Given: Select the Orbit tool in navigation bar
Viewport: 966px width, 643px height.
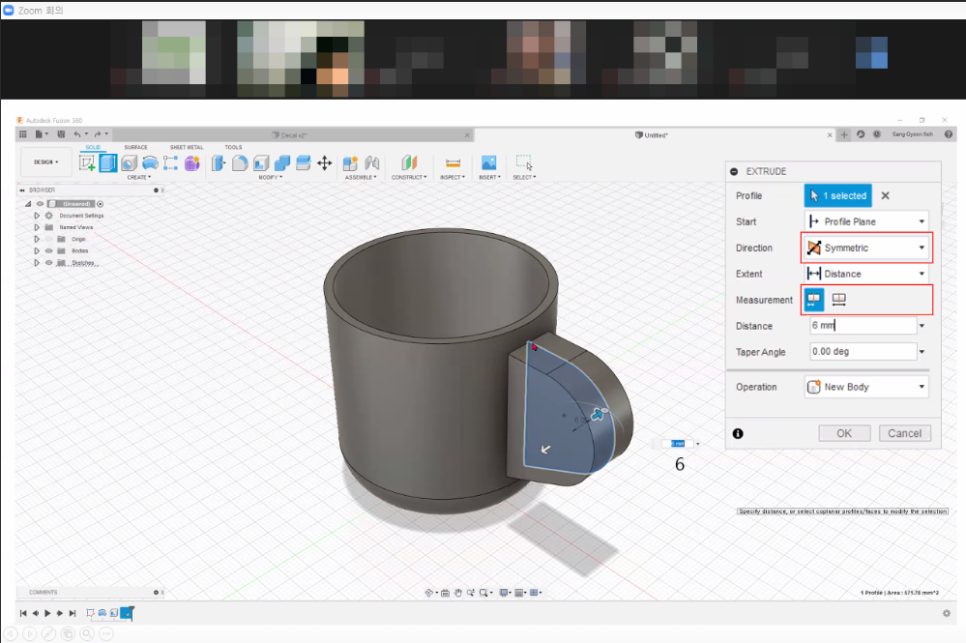Looking at the screenshot, I should point(429,592).
